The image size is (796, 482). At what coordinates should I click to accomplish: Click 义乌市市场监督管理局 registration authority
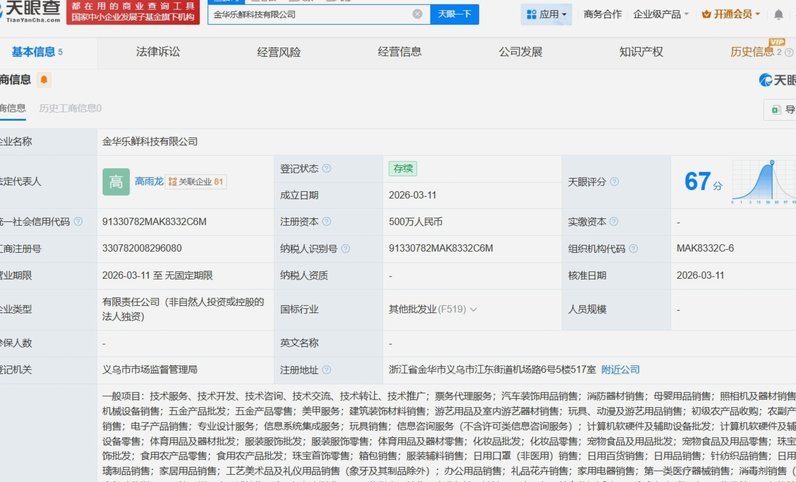[x=150, y=370]
